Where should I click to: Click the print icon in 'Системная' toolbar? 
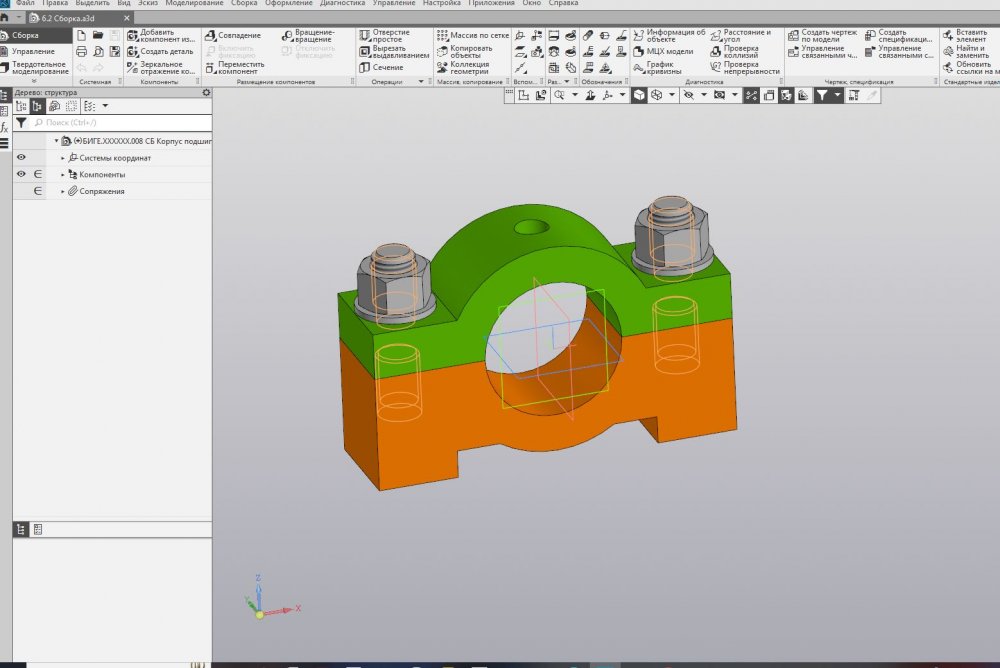click(81, 51)
